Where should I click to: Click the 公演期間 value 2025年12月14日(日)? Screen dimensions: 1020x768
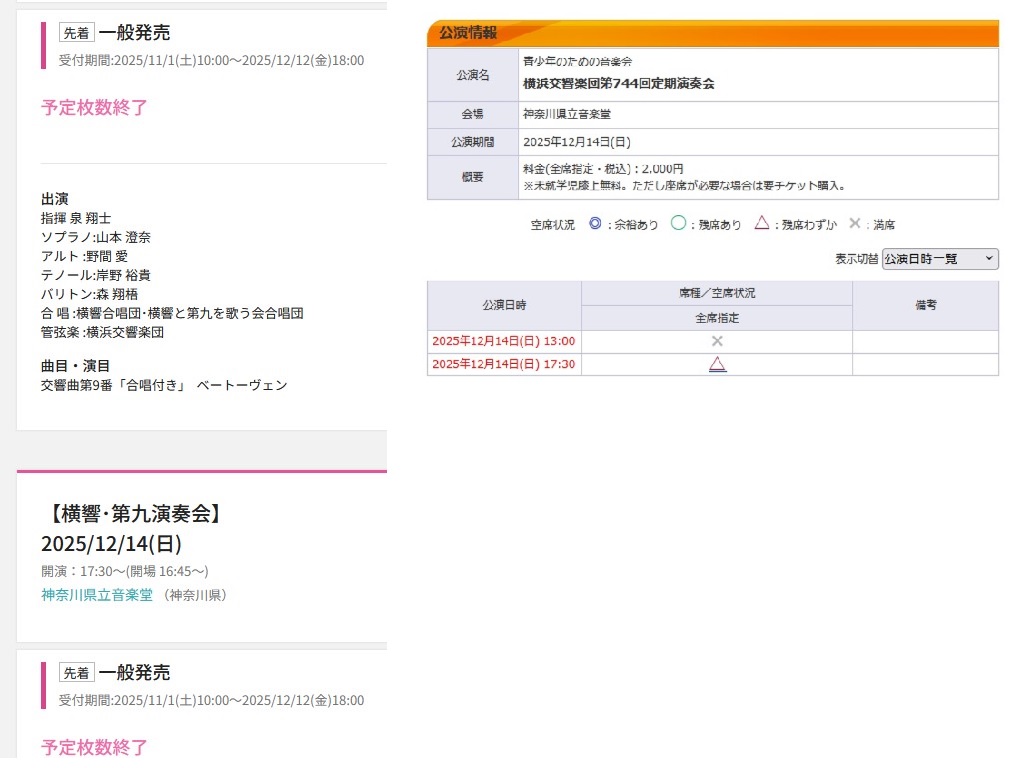577,142
